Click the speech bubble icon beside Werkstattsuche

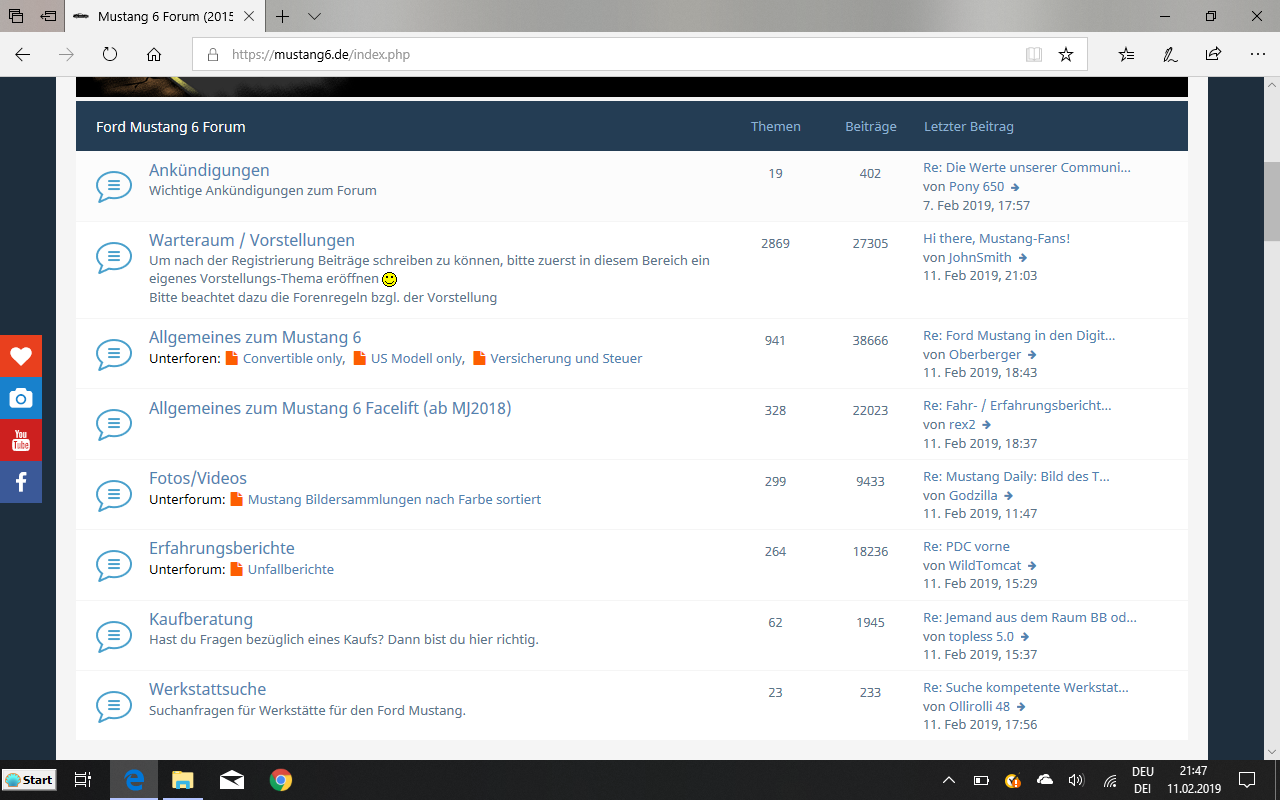tap(114, 706)
